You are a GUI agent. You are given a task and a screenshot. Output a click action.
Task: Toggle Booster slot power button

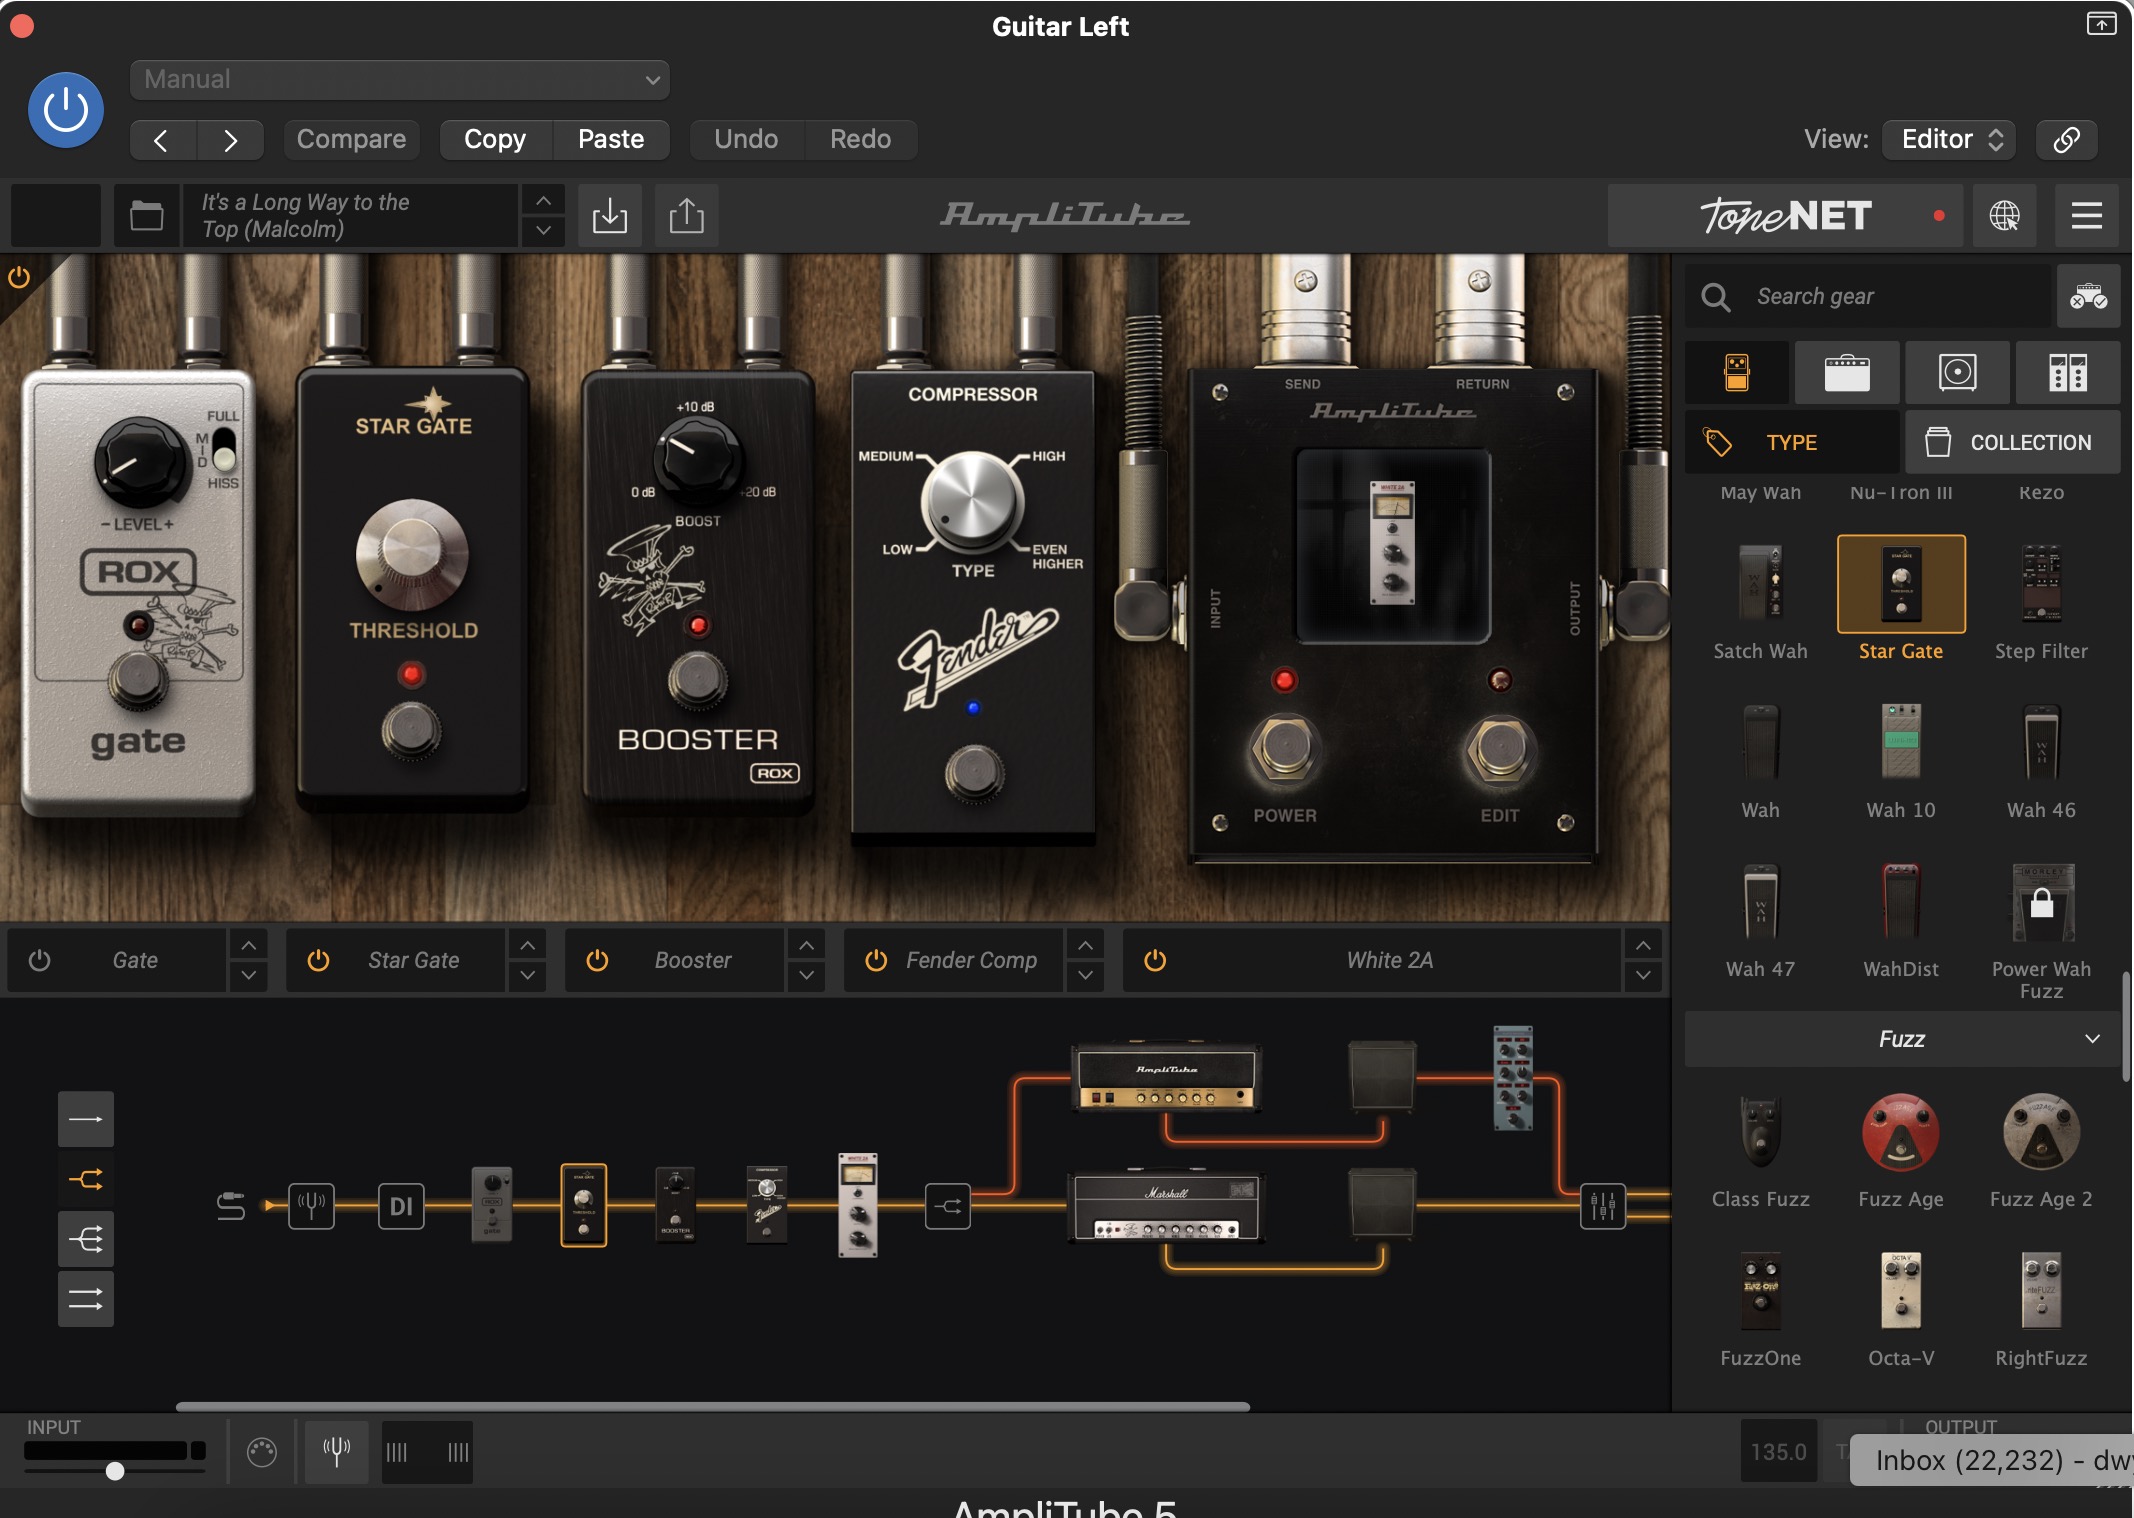click(x=597, y=960)
